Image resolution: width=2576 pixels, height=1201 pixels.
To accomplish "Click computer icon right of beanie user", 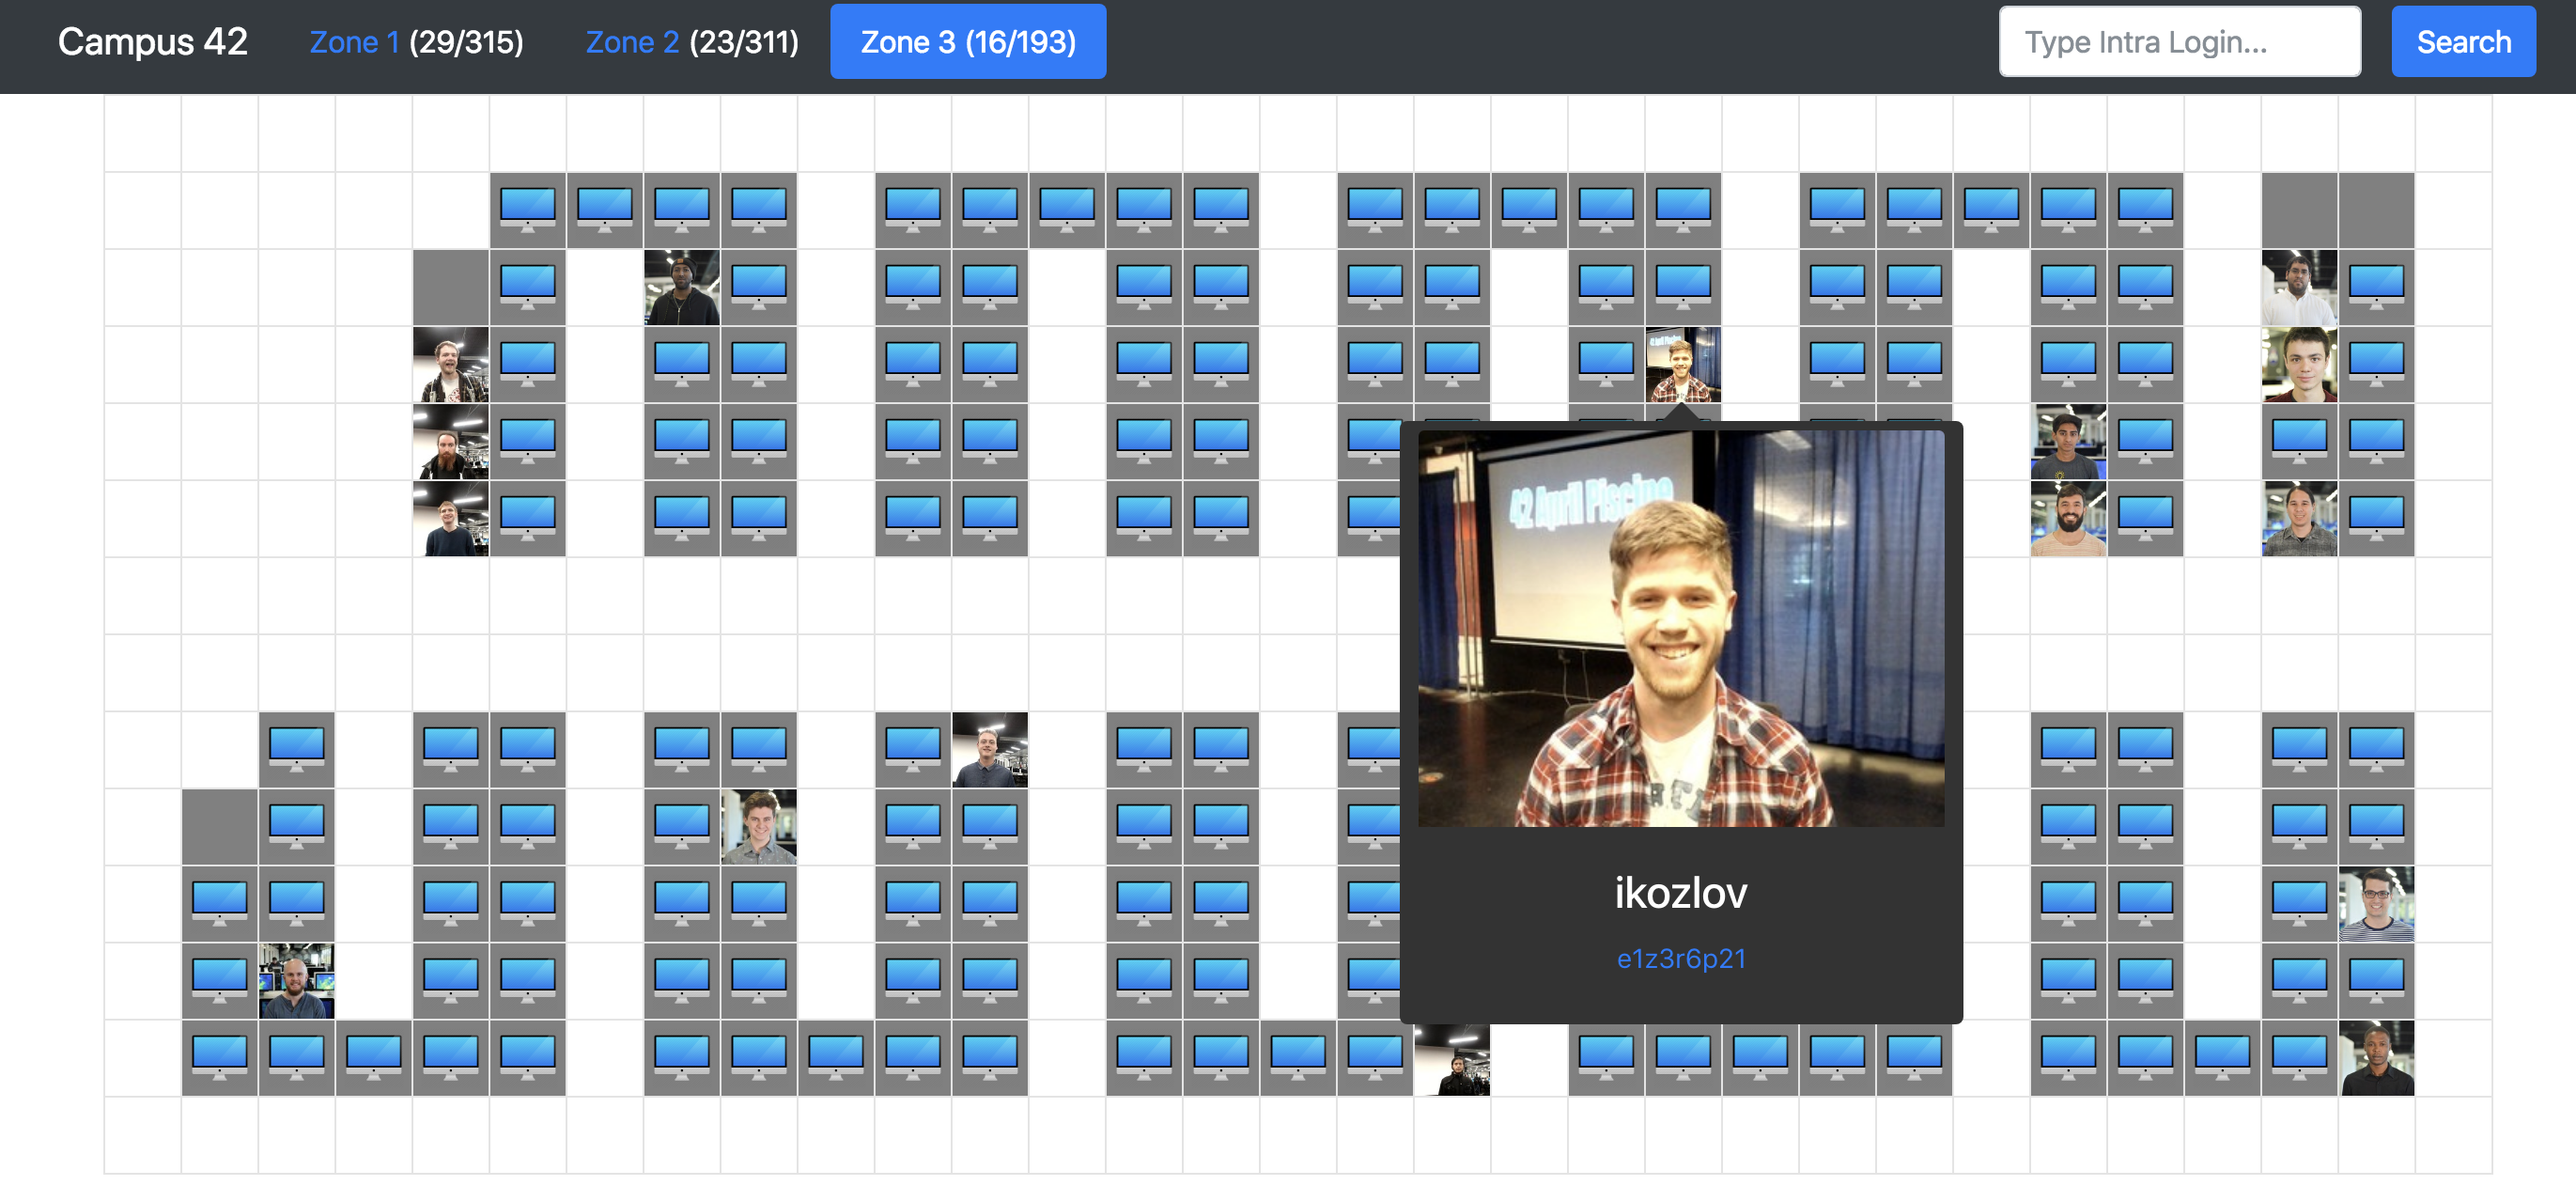I will (758, 287).
